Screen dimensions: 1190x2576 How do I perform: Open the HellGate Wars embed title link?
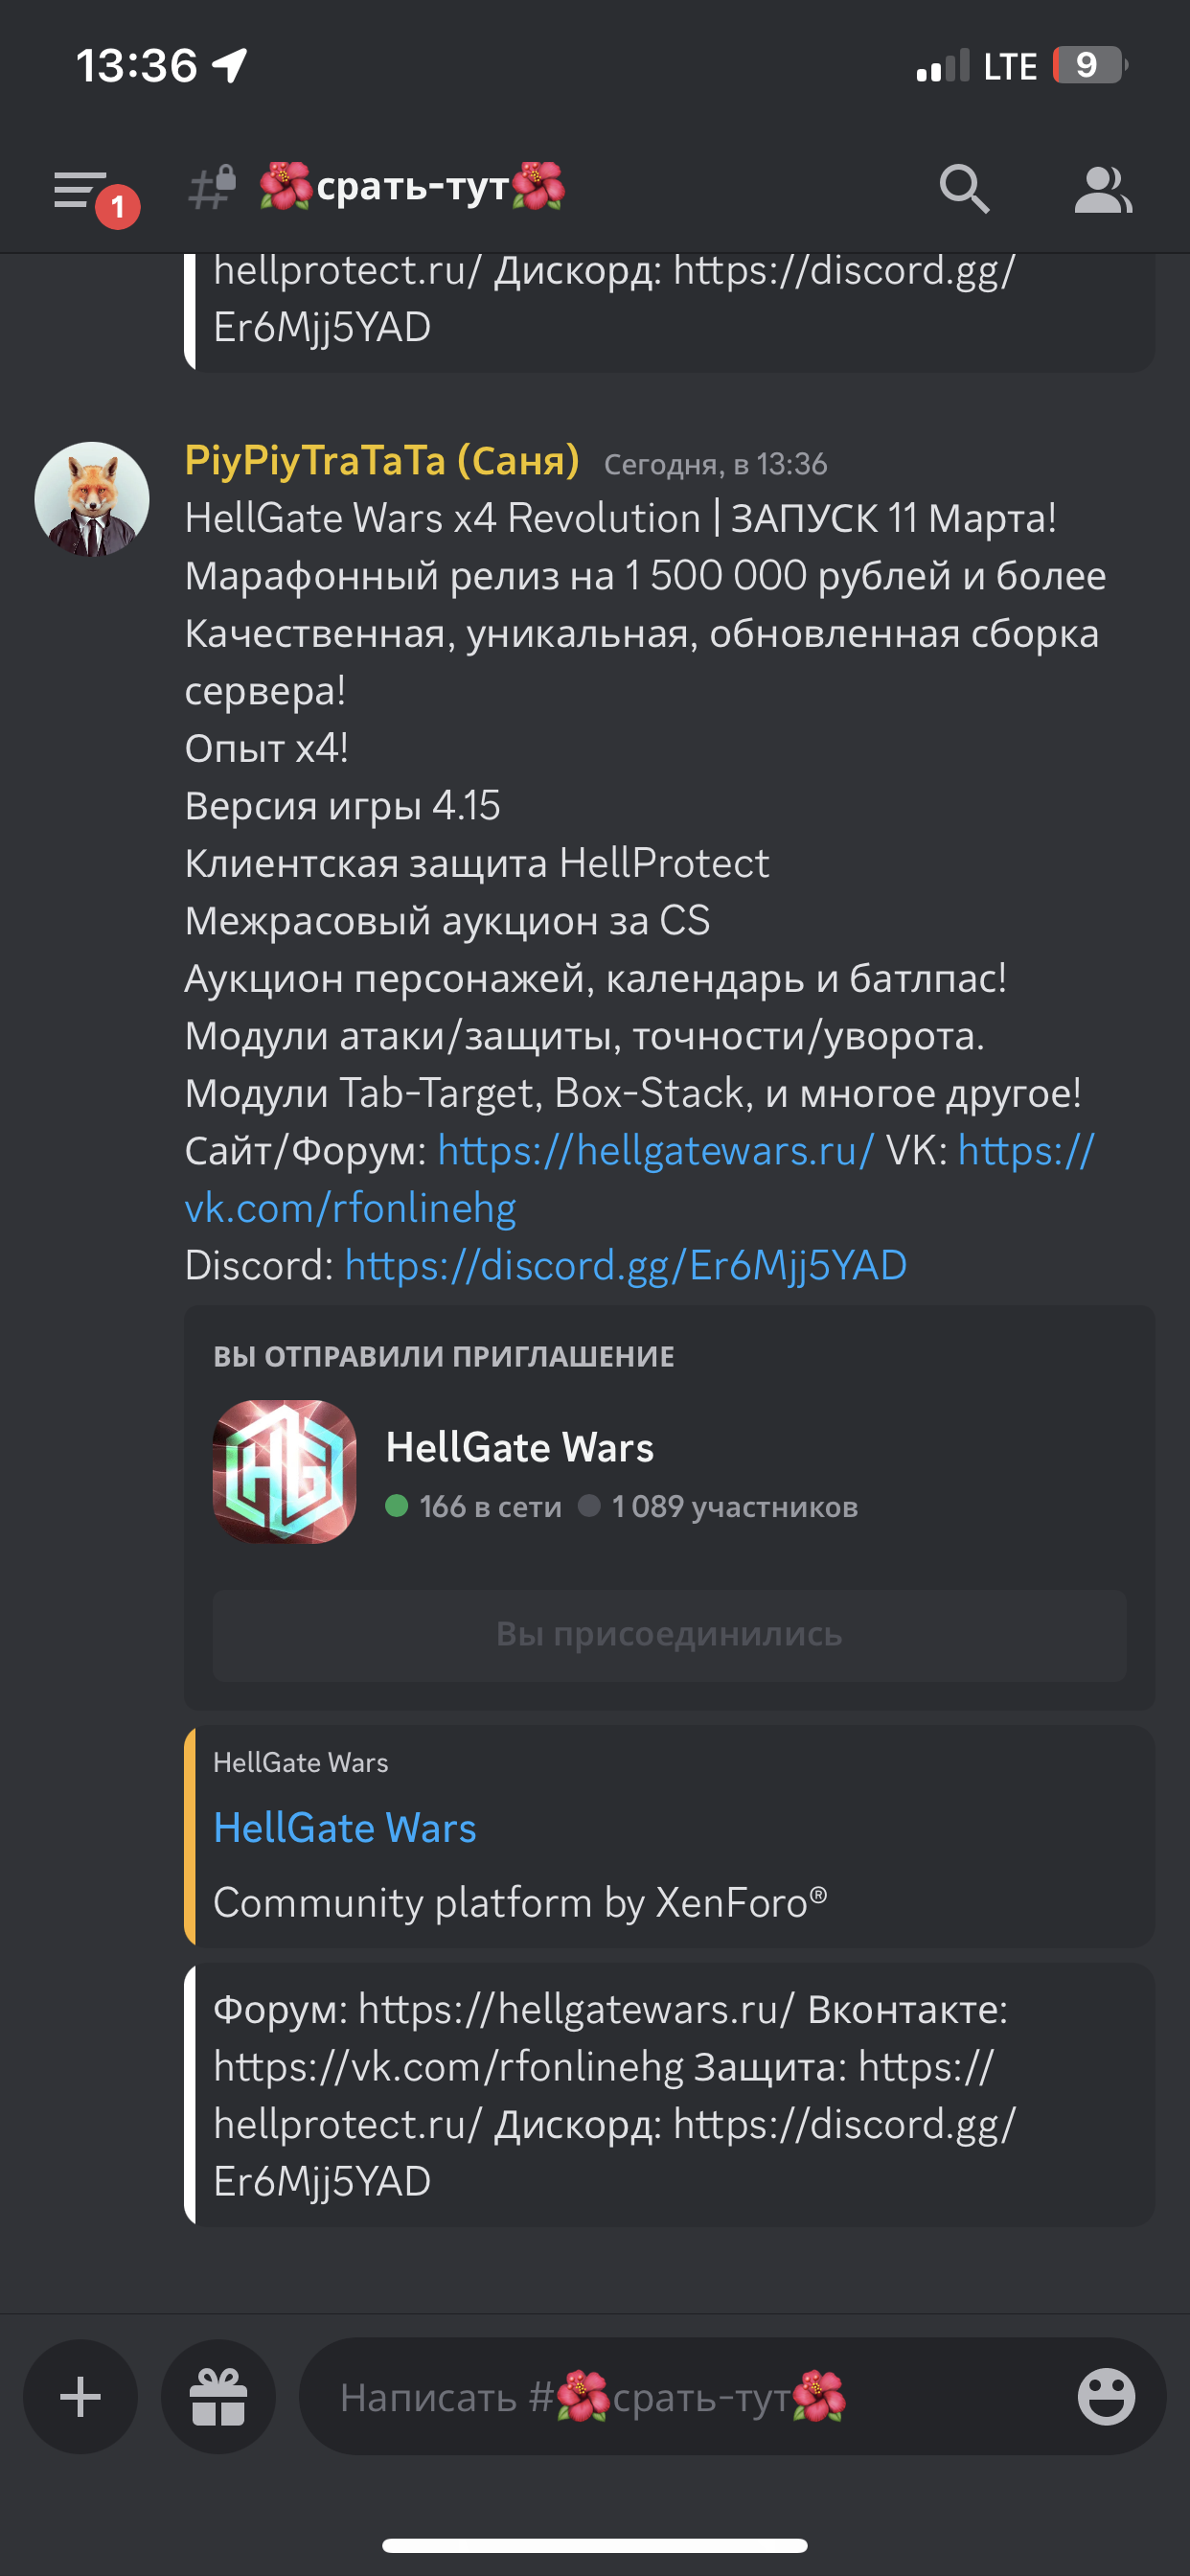pyautogui.click(x=345, y=1827)
